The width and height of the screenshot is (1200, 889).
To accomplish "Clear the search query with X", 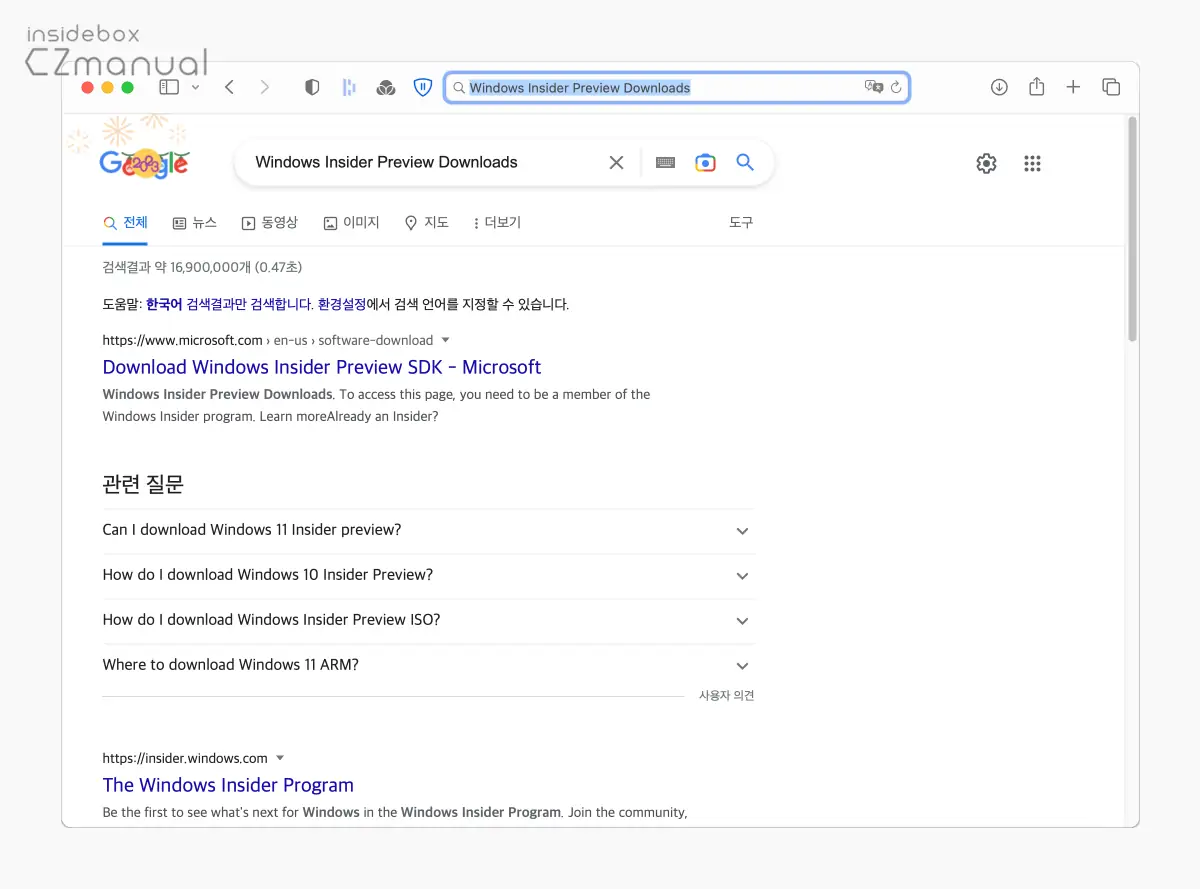I will [616, 162].
